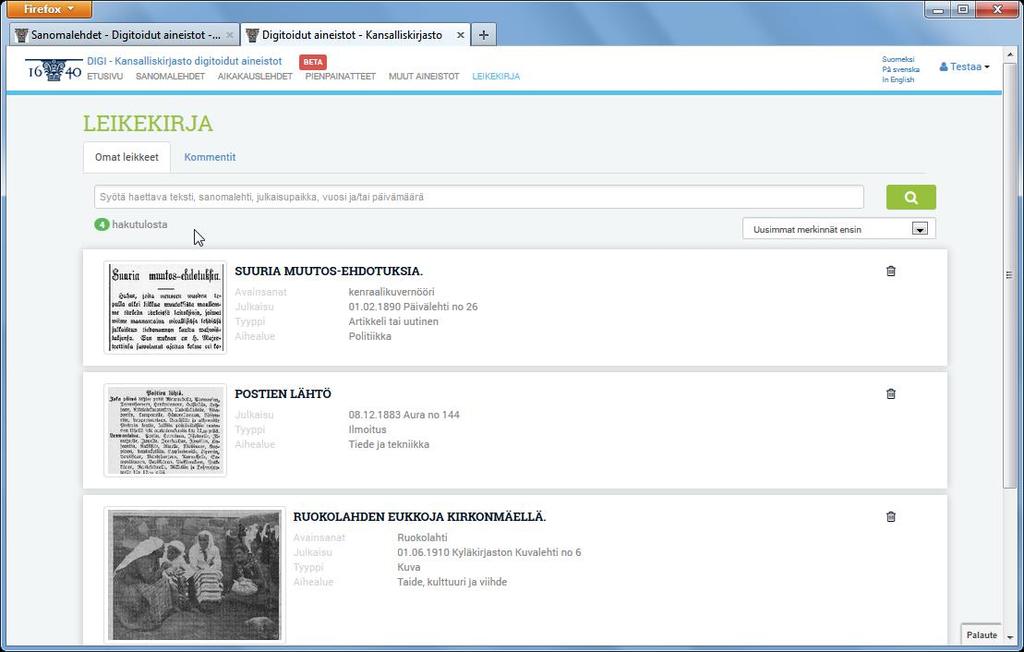The image size is (1024, 652).
Task: Click the keyword Ruokolahti
Action: (422, 538)
